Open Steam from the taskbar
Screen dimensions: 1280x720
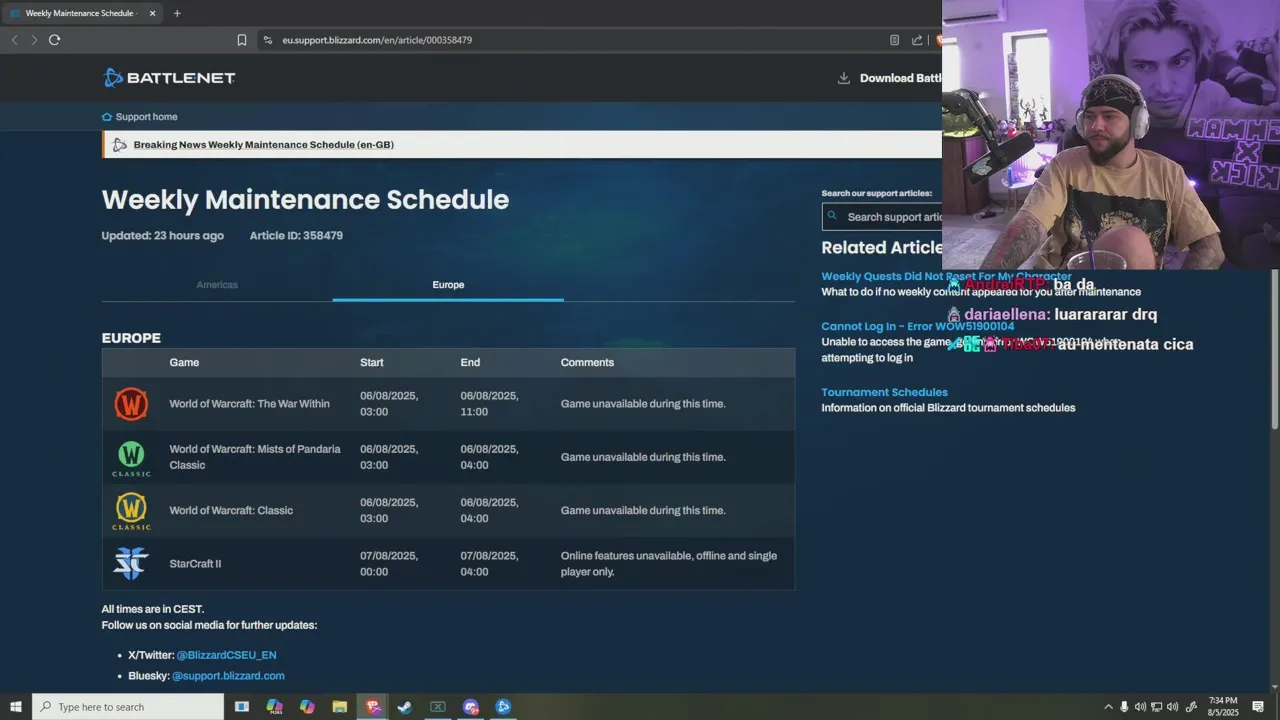405,707
